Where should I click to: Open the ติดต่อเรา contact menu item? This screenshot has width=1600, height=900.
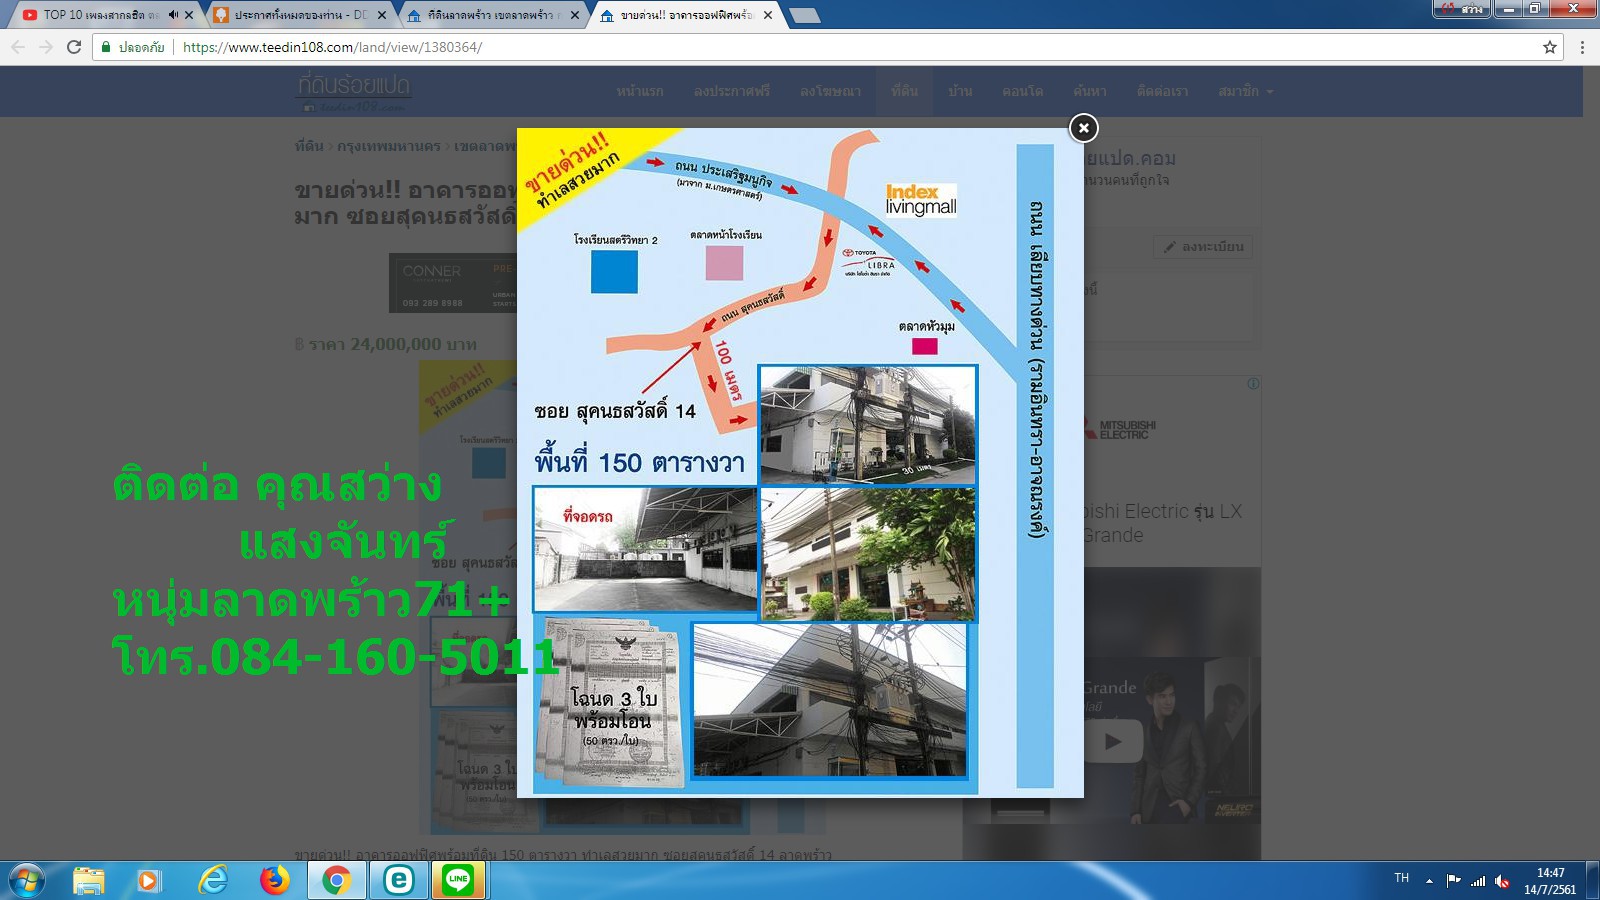[x=1162, y=91]
